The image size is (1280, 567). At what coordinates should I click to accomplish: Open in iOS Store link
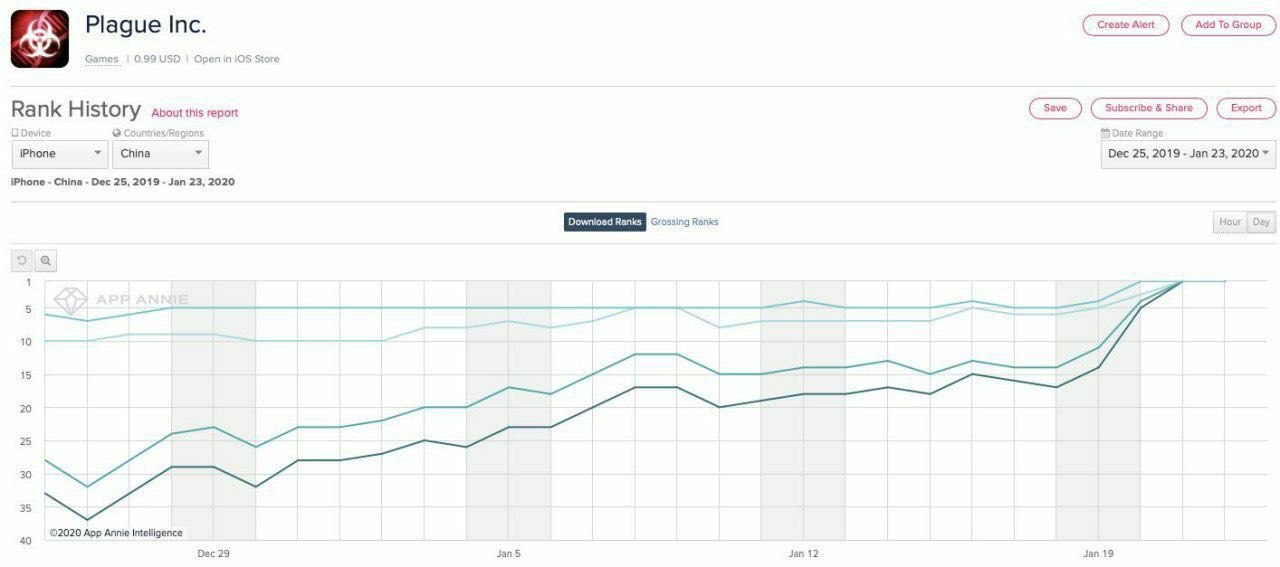(237, 59)
